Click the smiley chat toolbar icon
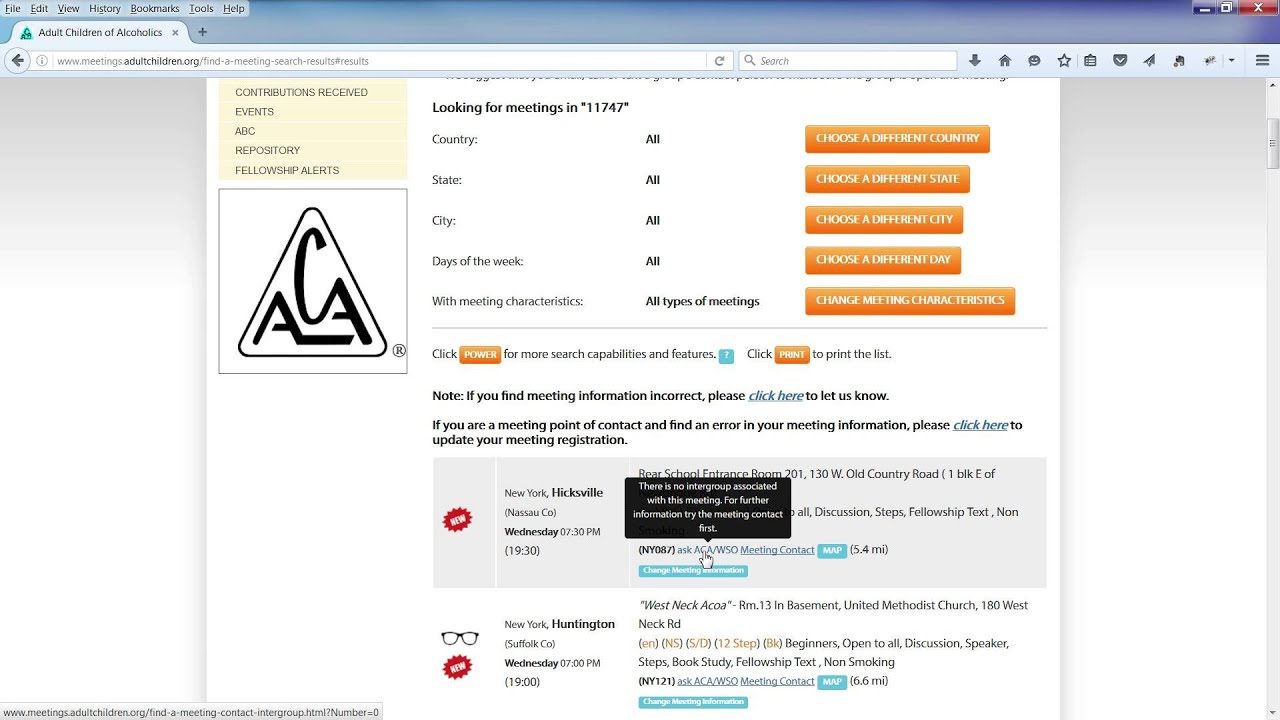The image size is (1280, 720). click(x=1034, y=61)
